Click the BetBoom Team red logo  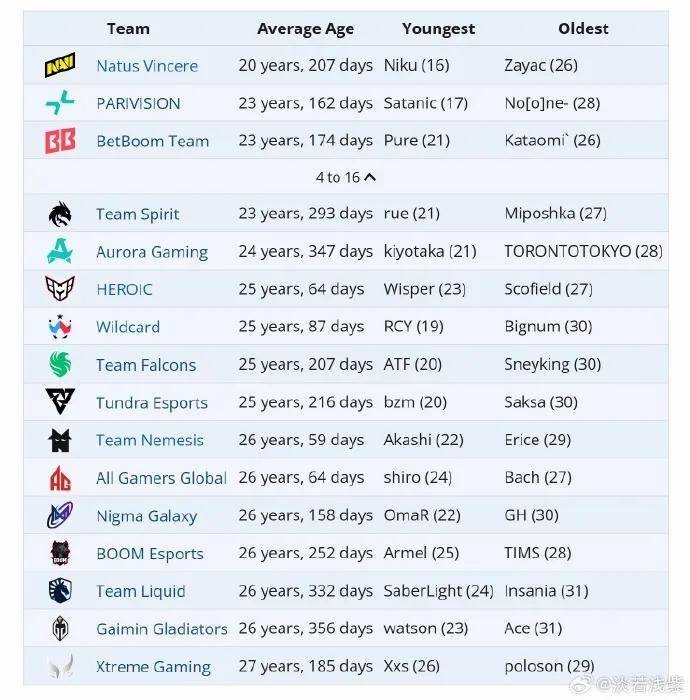(x=60, y=141)
